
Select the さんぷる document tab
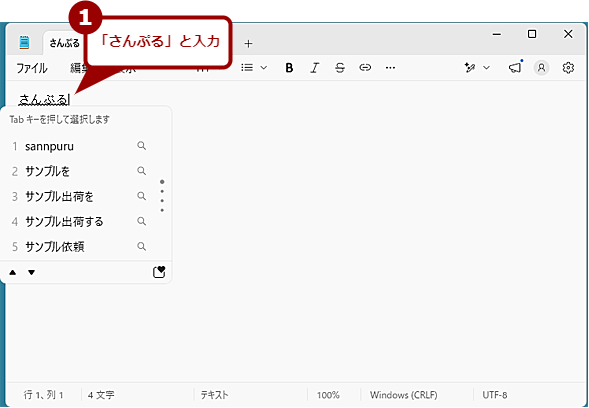point(65,43)
